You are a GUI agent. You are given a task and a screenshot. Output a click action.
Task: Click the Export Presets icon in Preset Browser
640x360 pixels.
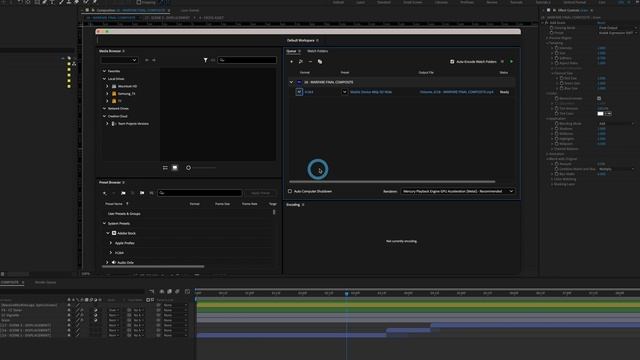tap(151, 193)
